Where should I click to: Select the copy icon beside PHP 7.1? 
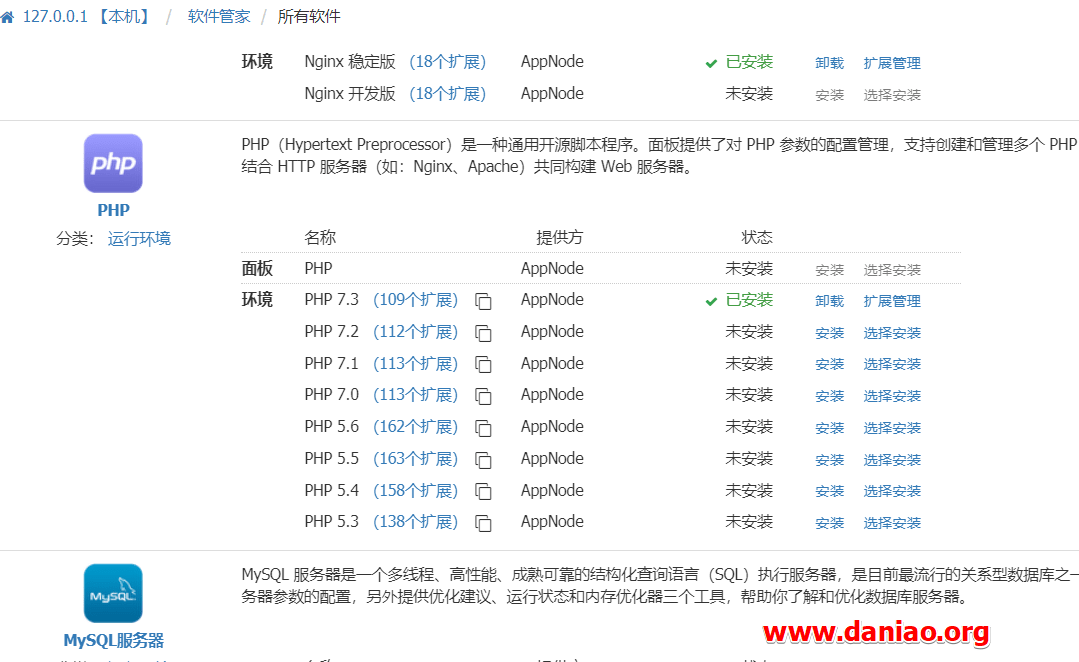point(484,365)
